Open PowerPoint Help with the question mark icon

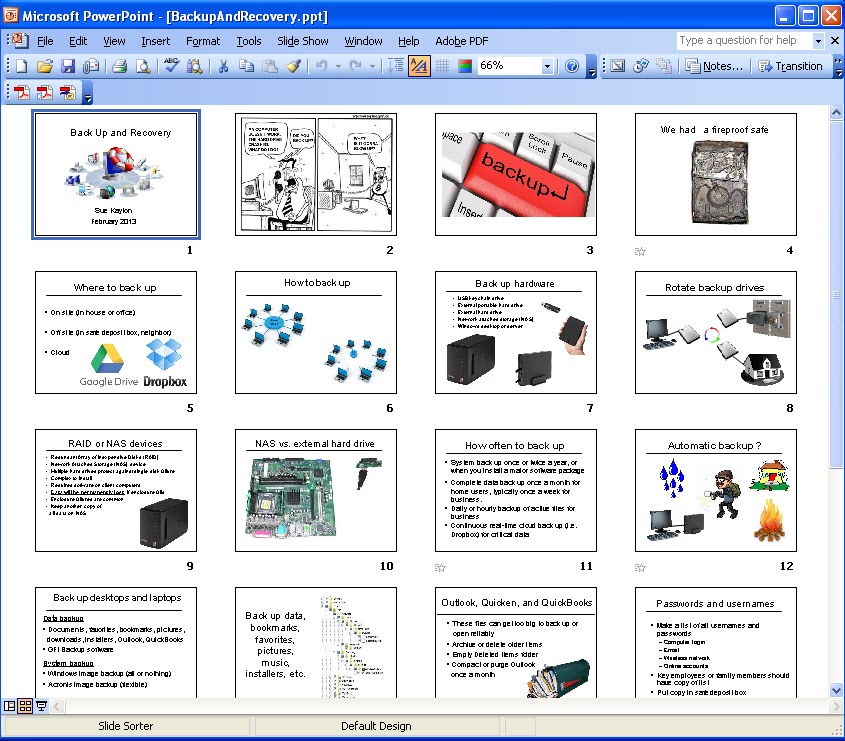(x=572, y=66)
